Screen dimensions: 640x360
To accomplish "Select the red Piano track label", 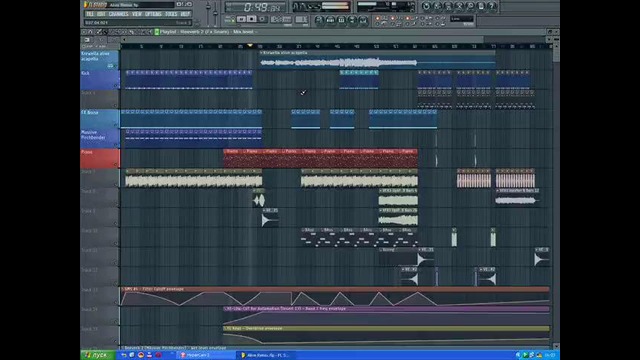I will tap(100, 158).
